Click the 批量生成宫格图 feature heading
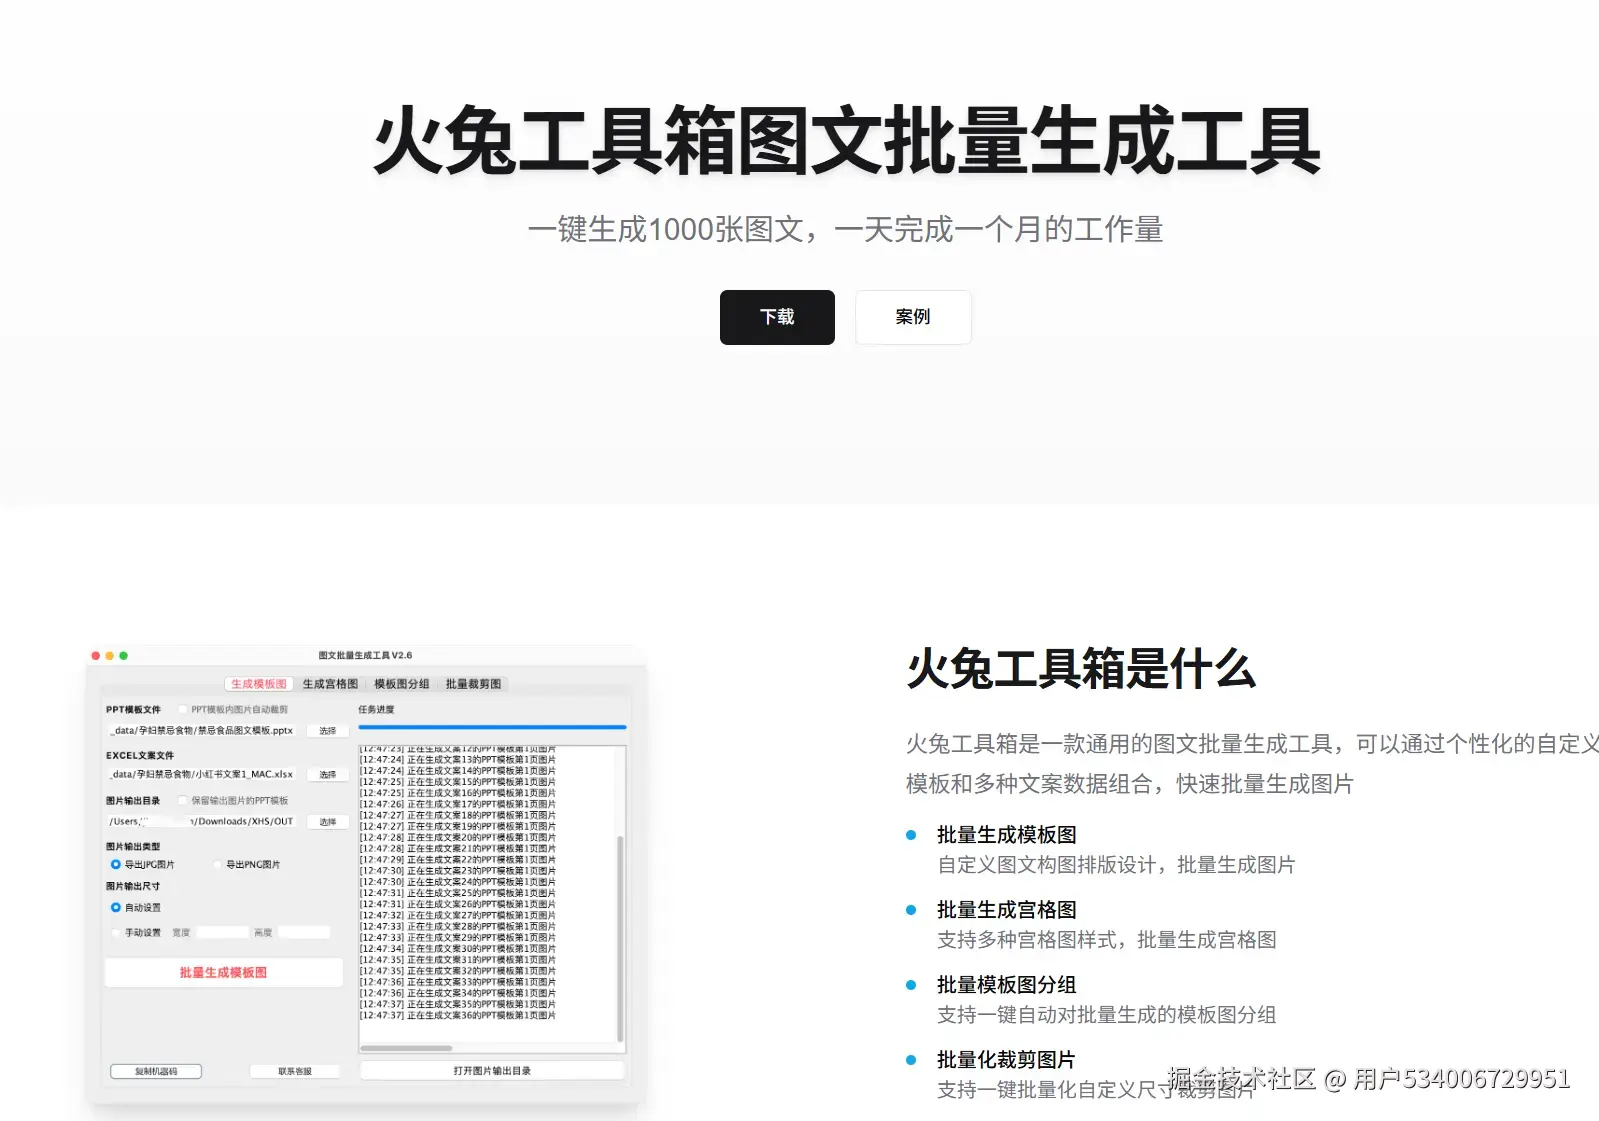Image resolution: width=1599 pixels, height=1121 pixels. 1007,910
